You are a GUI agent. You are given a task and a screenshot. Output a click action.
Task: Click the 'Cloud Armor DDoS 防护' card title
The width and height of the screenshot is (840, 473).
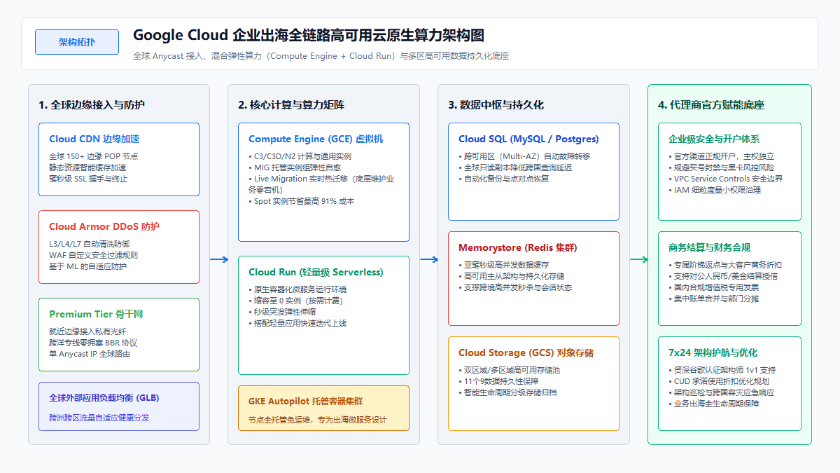[x=104, y=227]
